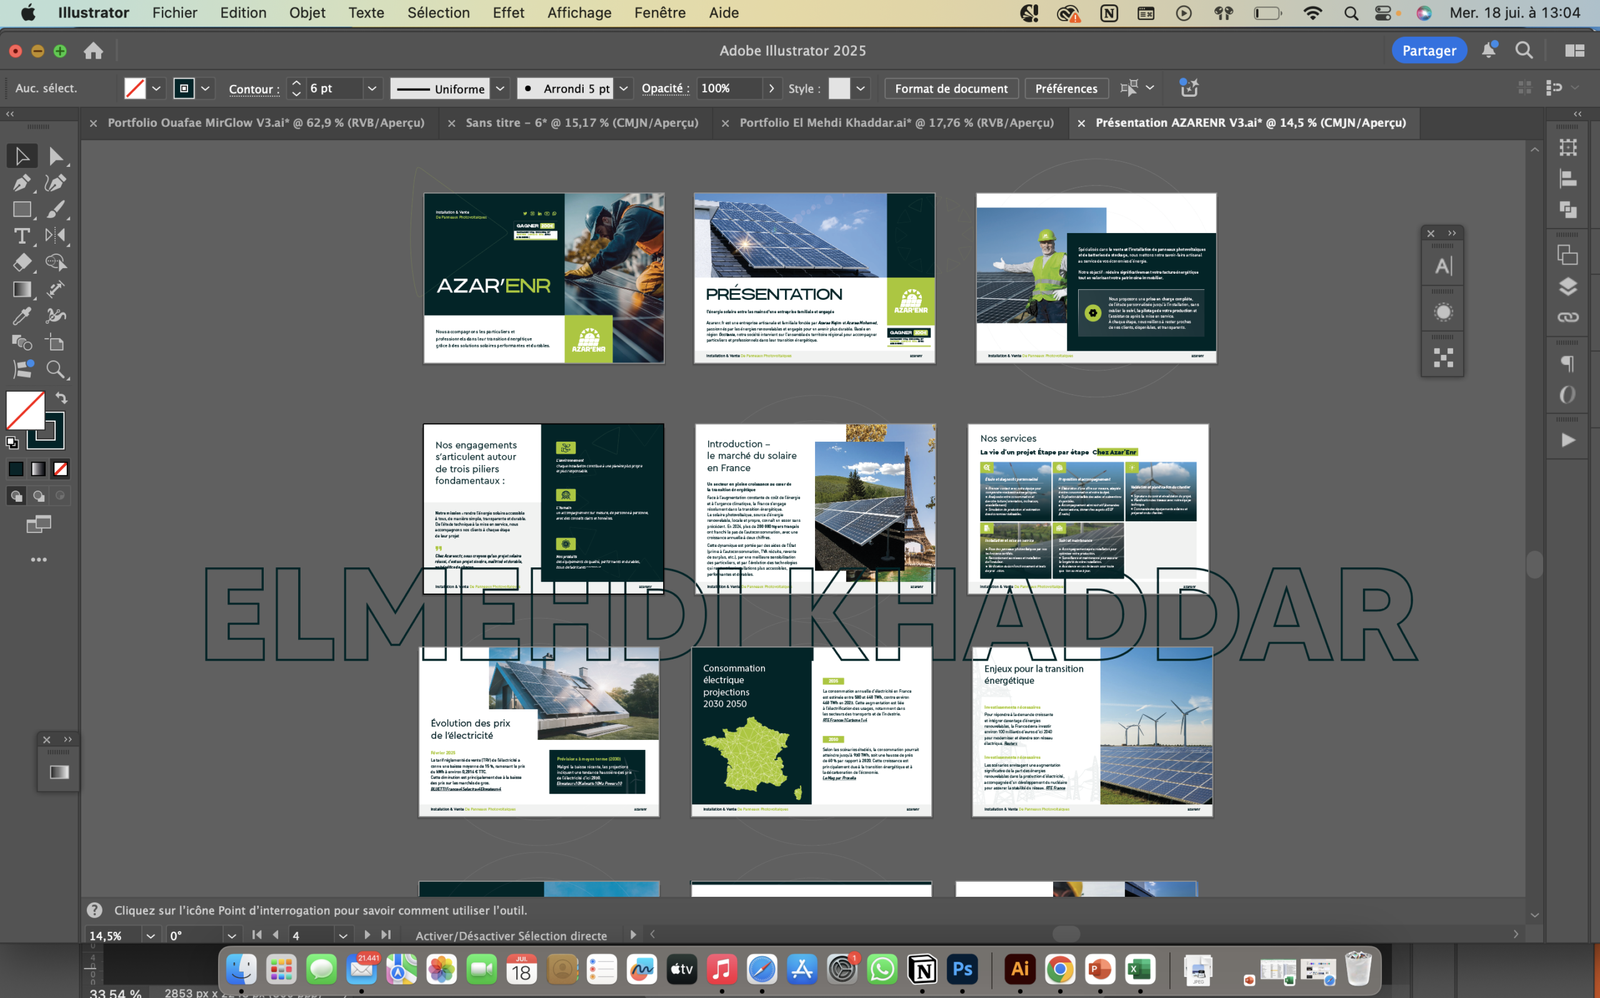Viewport: 1600px width, 998px height.
Task: Switch to Portfolio El Mehdi Khaddar tab
Action: point(896,123)
